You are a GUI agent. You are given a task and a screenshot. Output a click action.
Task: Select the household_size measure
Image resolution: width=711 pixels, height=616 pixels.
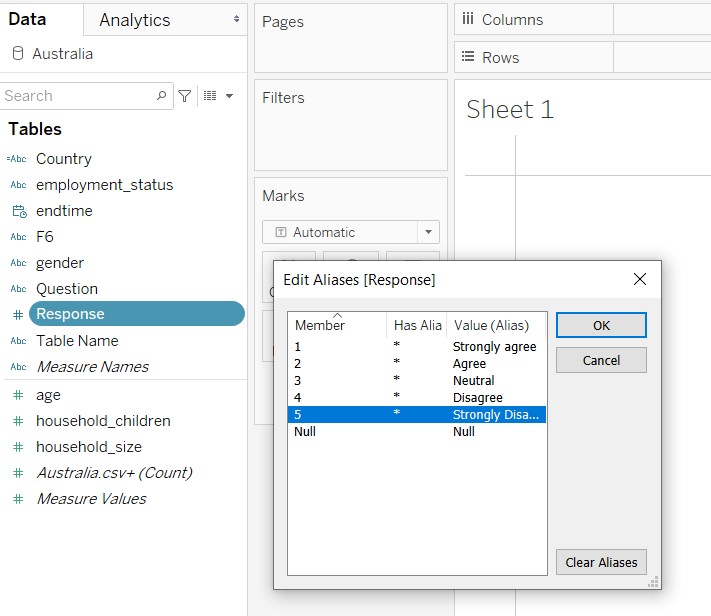[x=89, y=447]
